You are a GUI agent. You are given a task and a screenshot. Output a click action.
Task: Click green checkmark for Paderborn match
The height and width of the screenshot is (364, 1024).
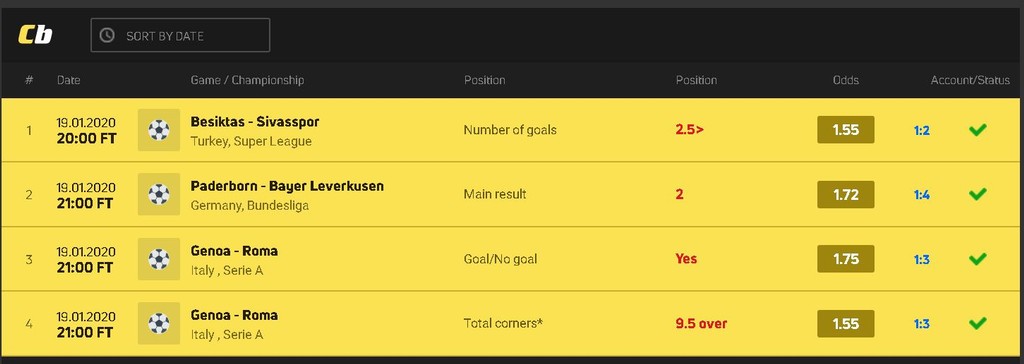point(978,194)
